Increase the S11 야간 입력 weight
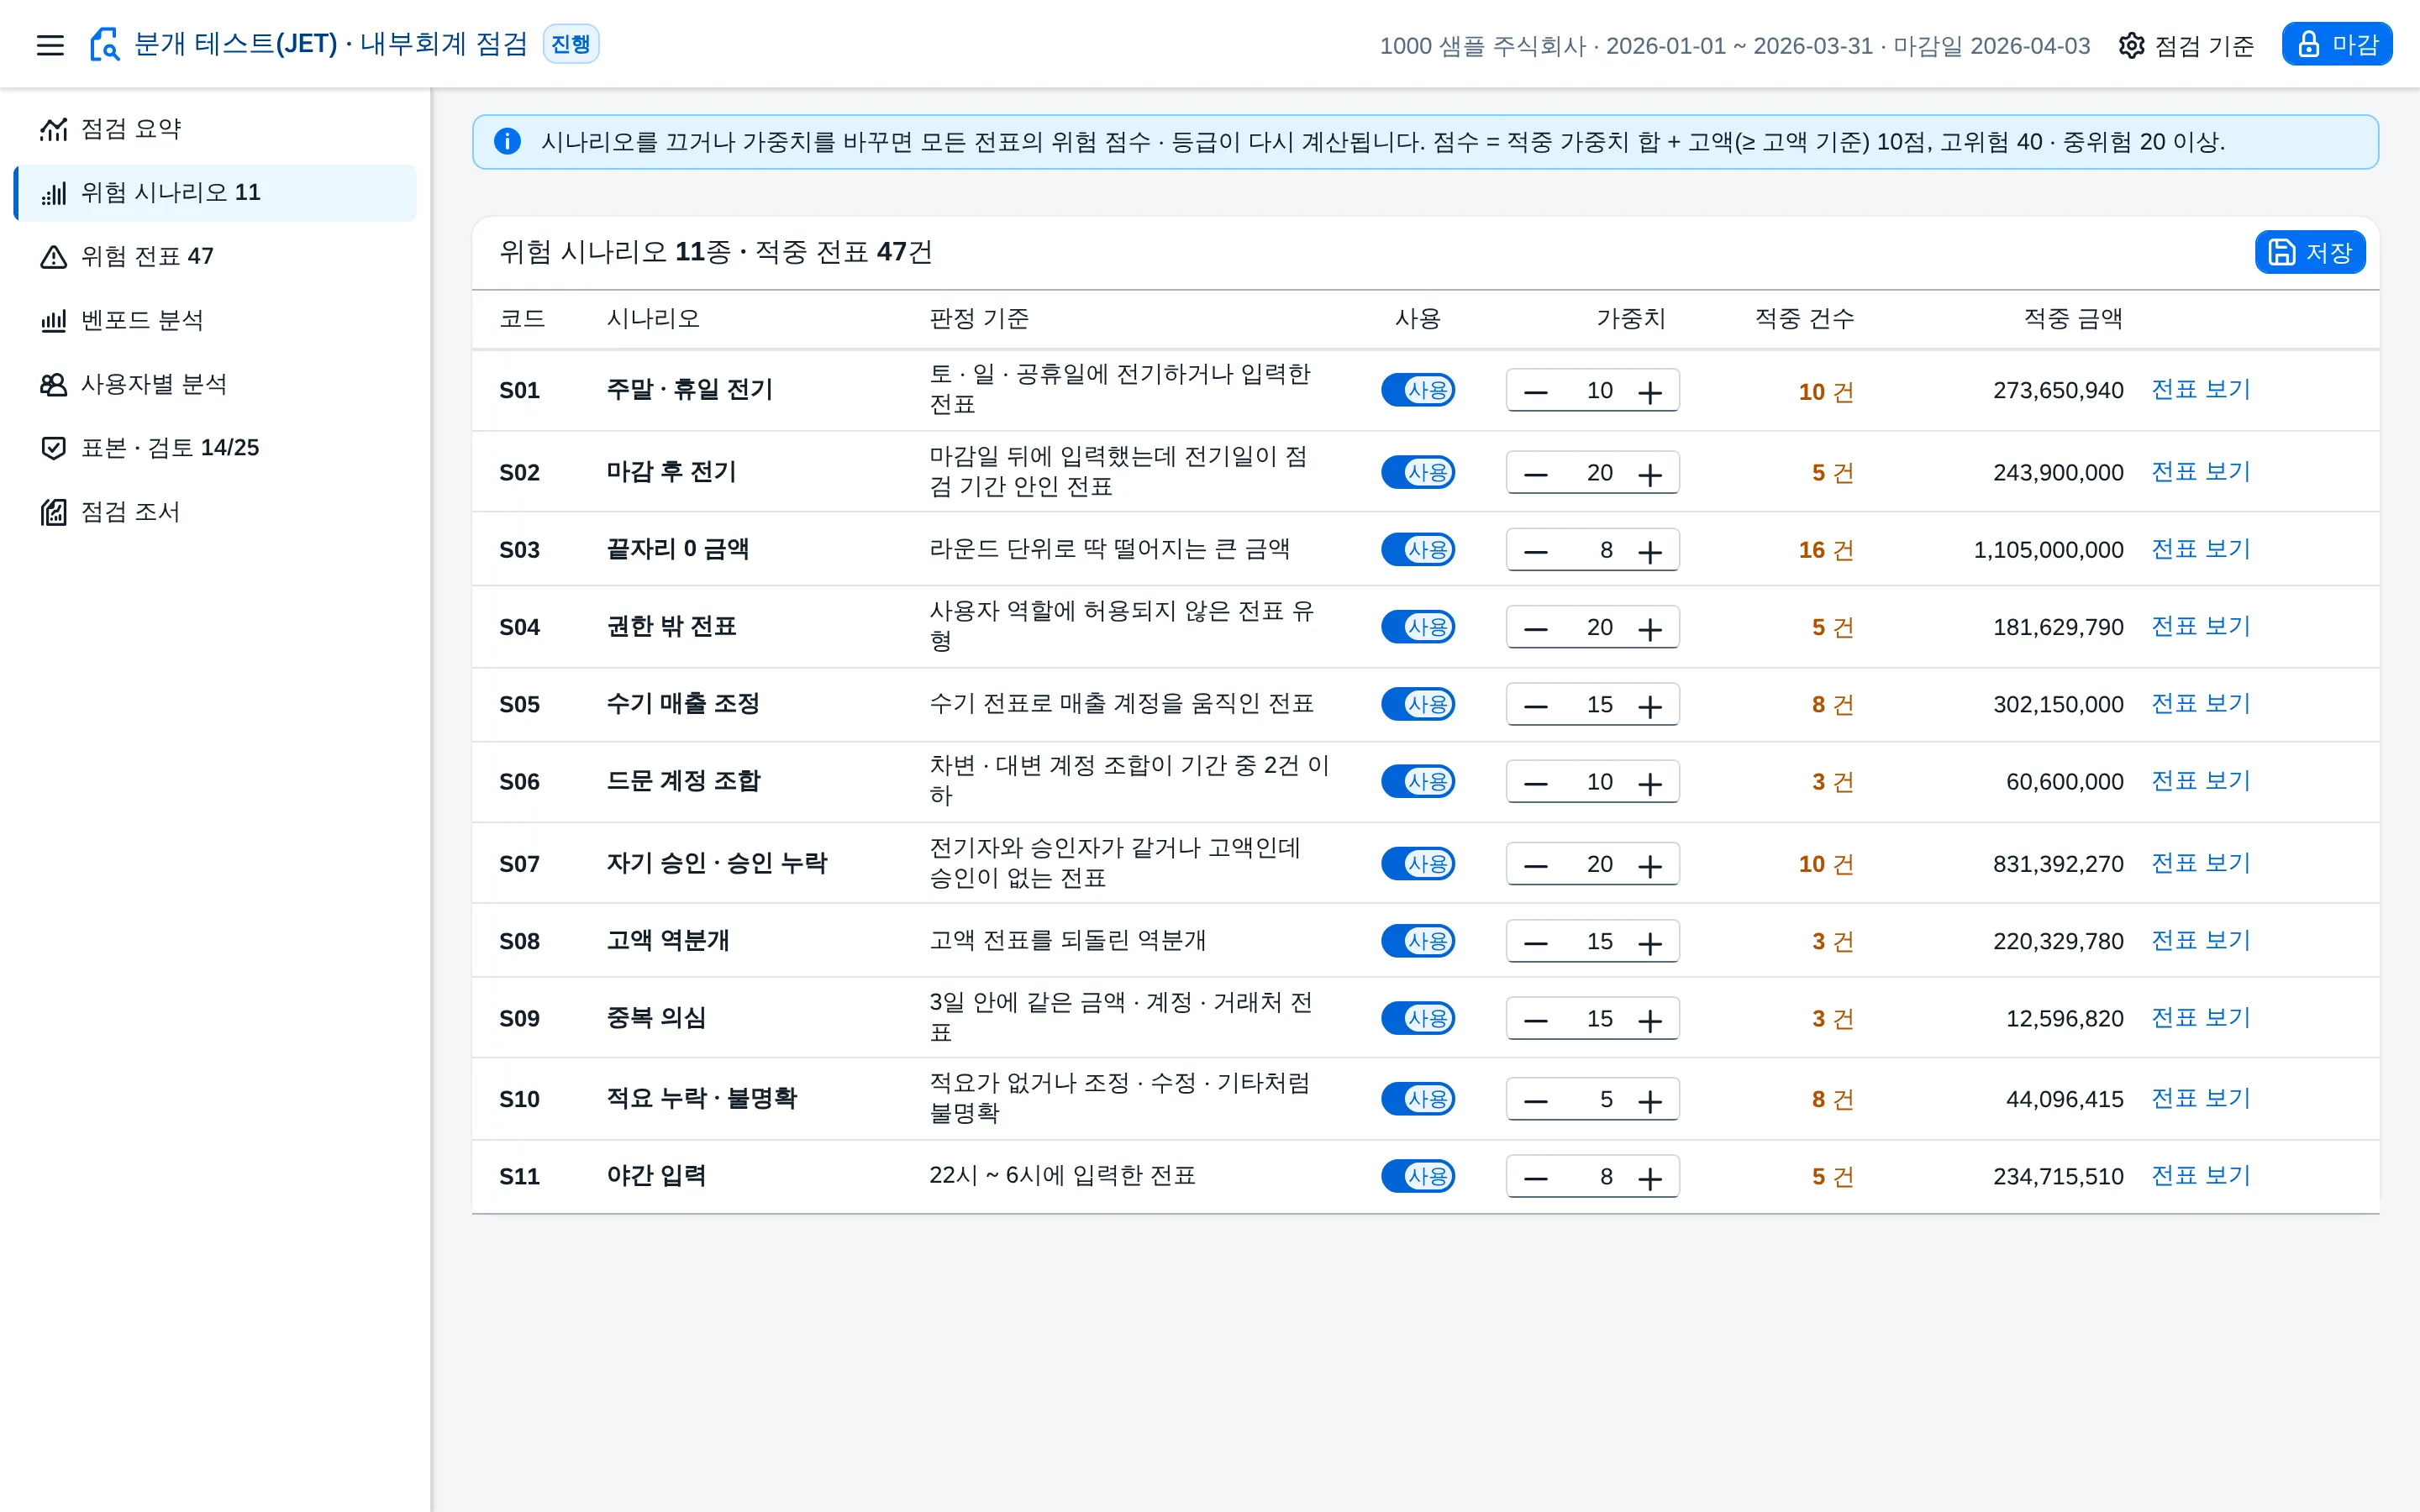 (x=1650, y=1177)
